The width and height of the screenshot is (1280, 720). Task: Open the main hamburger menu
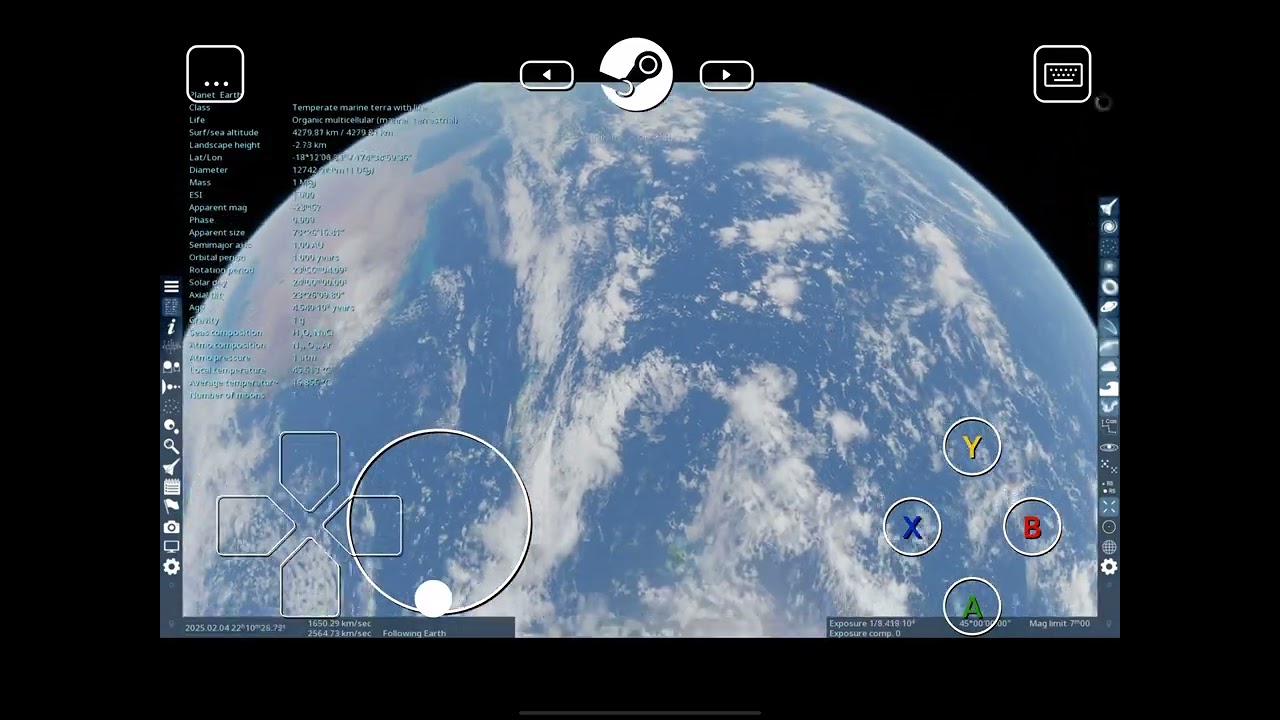pyautogui.click(x=171, y=286)
